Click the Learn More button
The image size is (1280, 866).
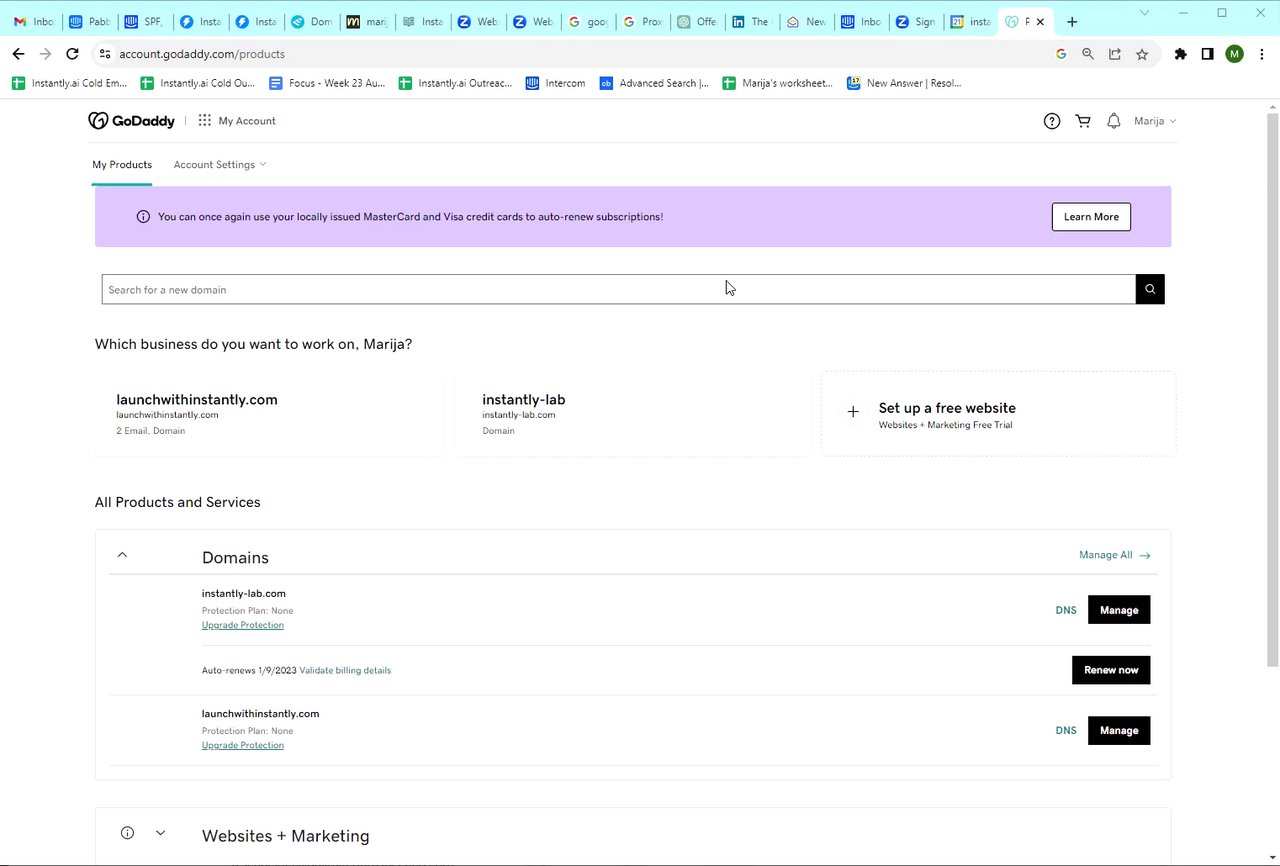coord(1091,217)
